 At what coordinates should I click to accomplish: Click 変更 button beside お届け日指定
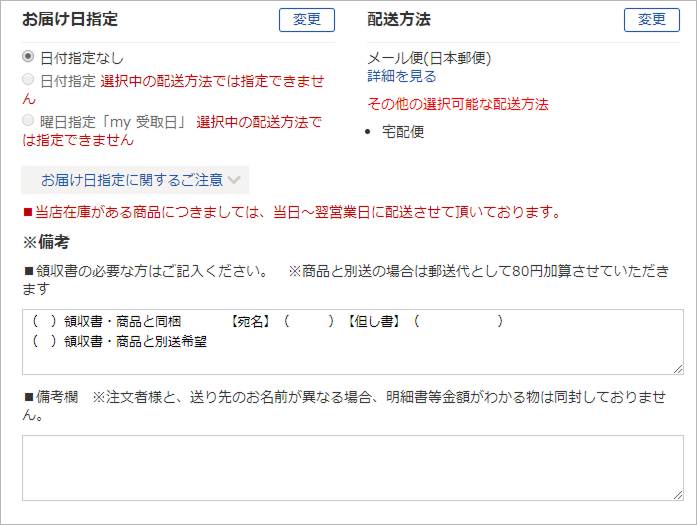tap(307, 20)
